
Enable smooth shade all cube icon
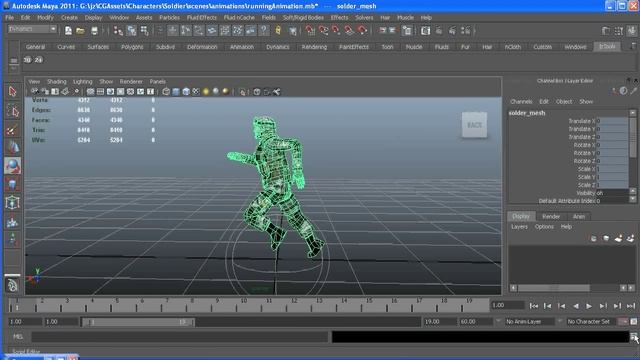pyautogui.click(x=176, y=92)
